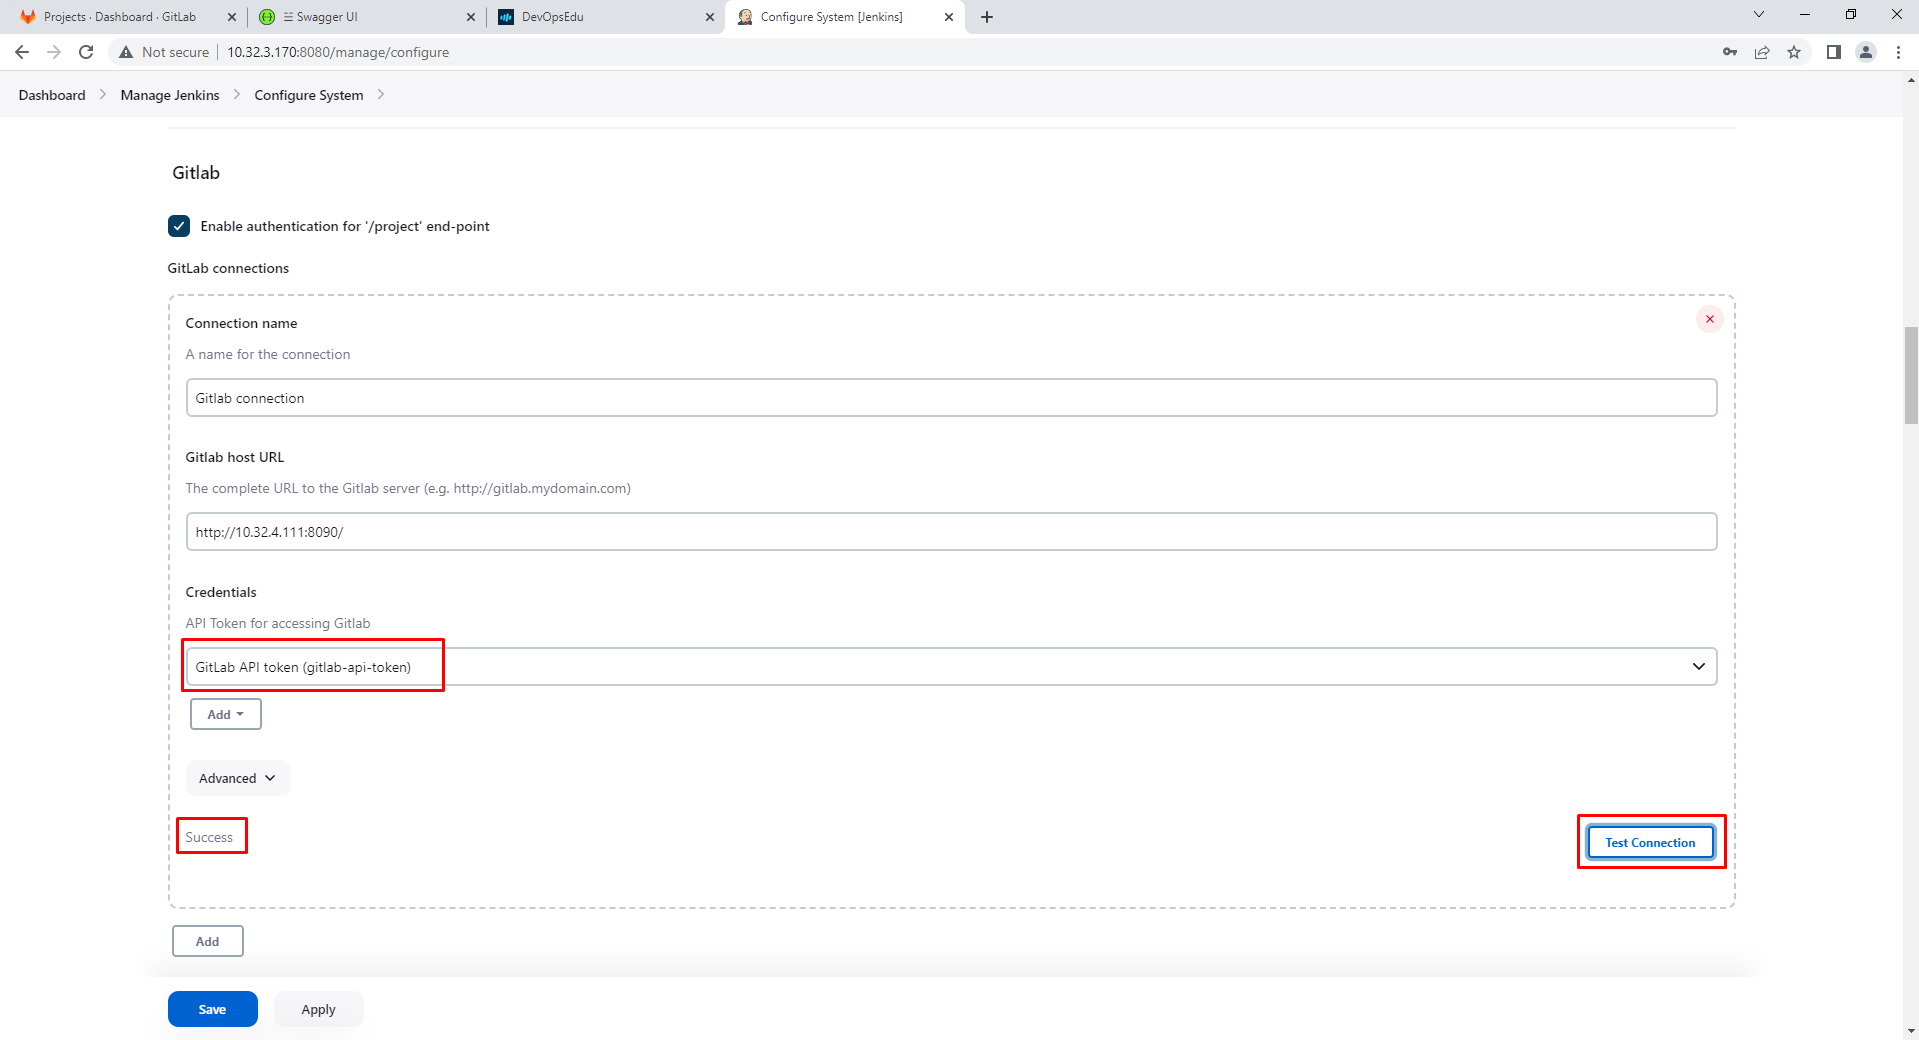Close the DevOpsEdu tab

click(710, 17)
